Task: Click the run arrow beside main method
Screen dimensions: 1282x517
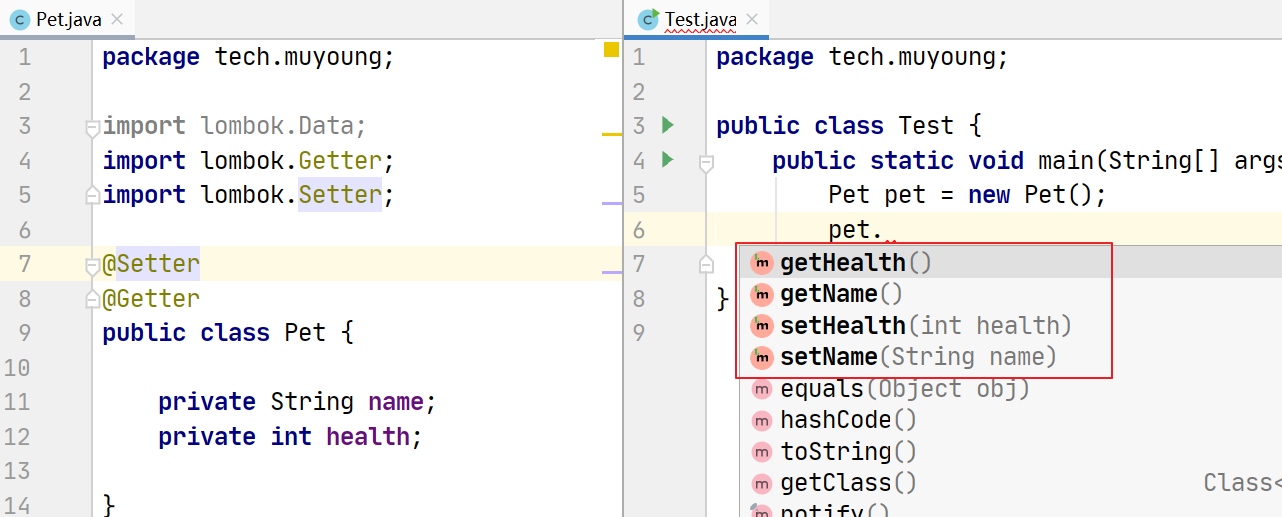Action: click(668, 160)
